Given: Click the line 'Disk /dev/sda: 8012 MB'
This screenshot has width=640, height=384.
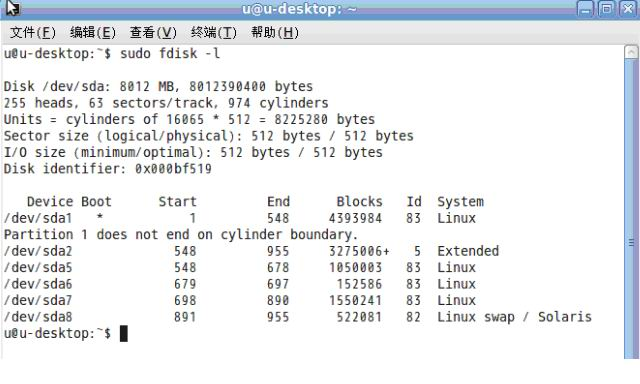Looking at the screenshot, I should (158, 87).
